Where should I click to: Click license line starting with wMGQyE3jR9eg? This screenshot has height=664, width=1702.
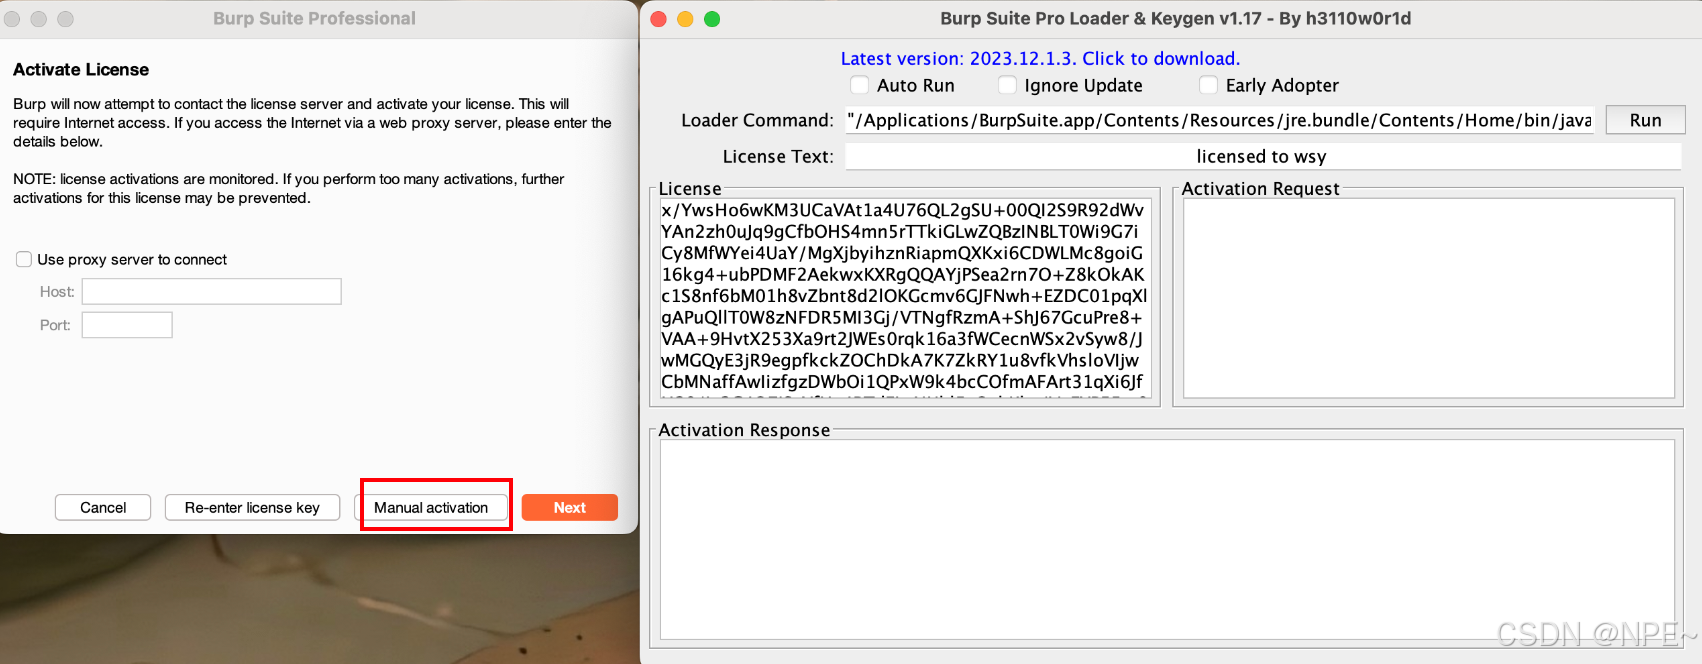point(900,360)
